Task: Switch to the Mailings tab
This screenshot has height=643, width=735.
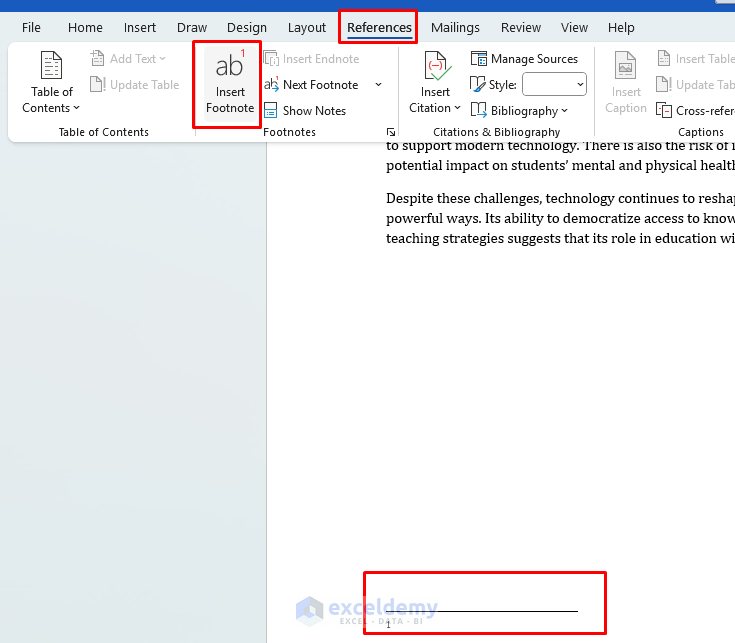Action: tap(455, 28)
